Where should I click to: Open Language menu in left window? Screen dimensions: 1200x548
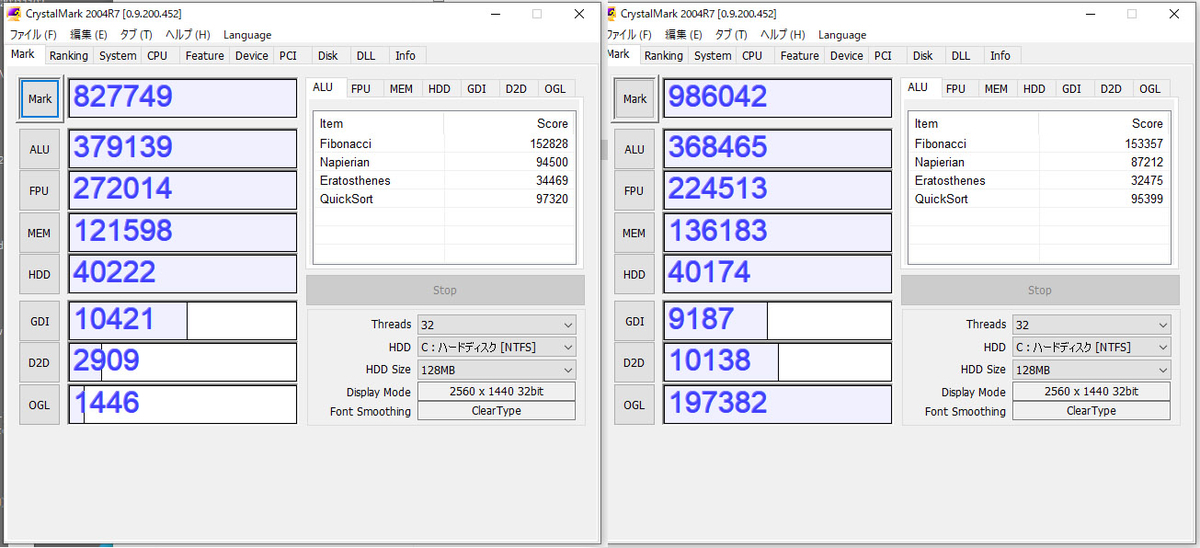247,35
